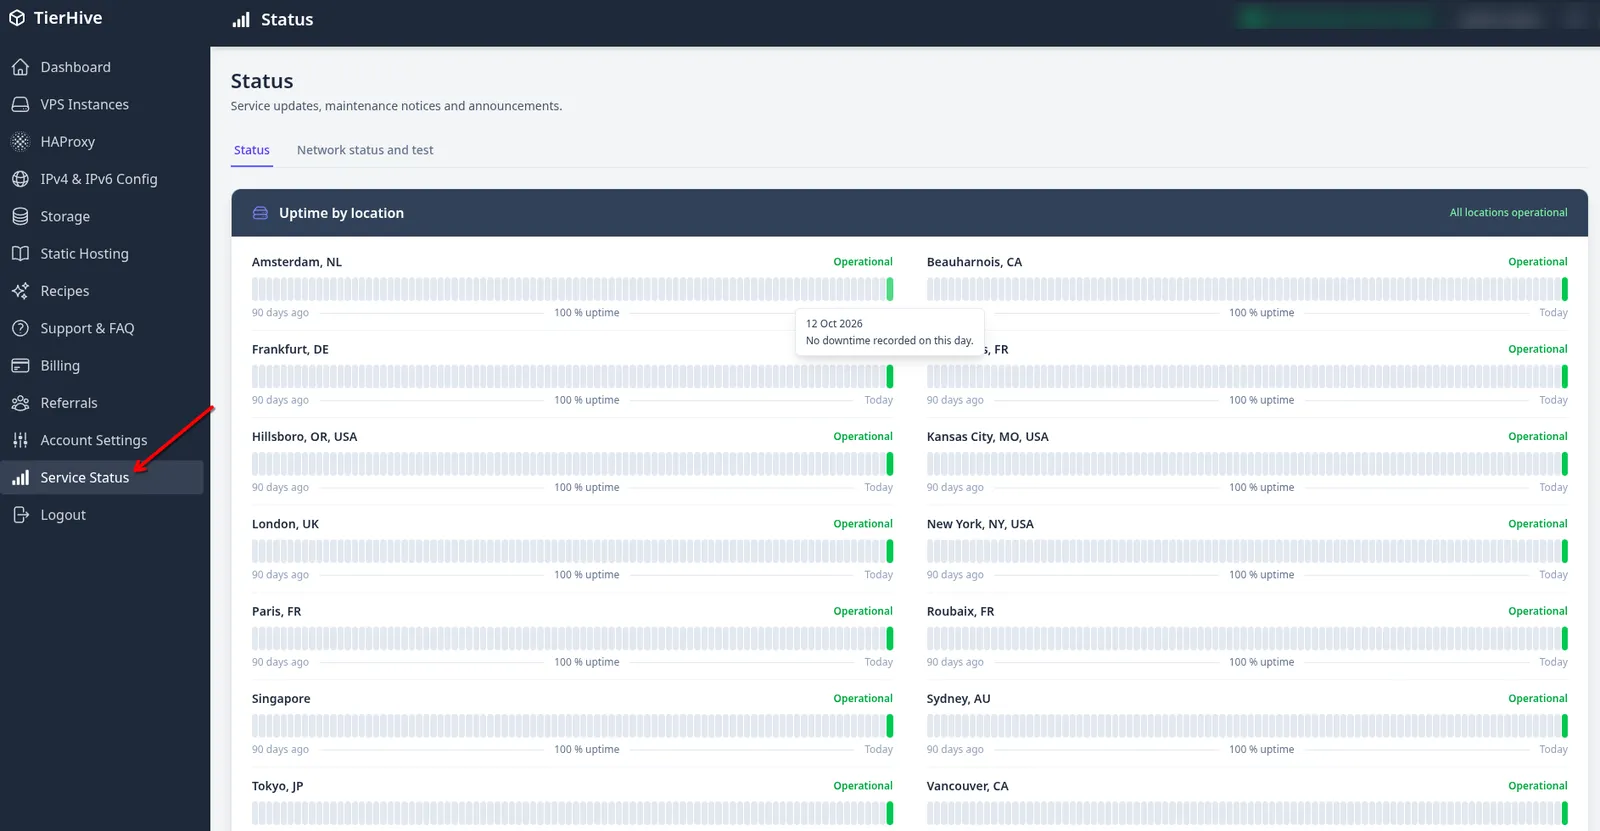1600x831 pixels.
Task: Click the Recipes sparkle icon
Action: [x=20, y=291]
